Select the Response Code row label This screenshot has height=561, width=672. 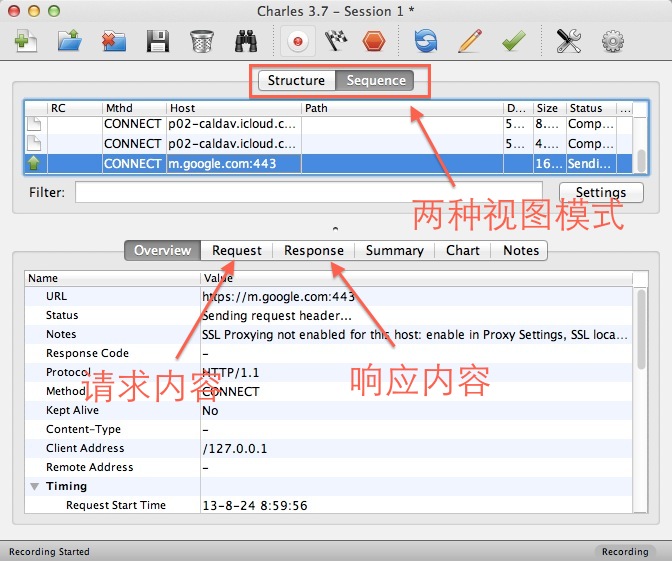tap(87, 353)
